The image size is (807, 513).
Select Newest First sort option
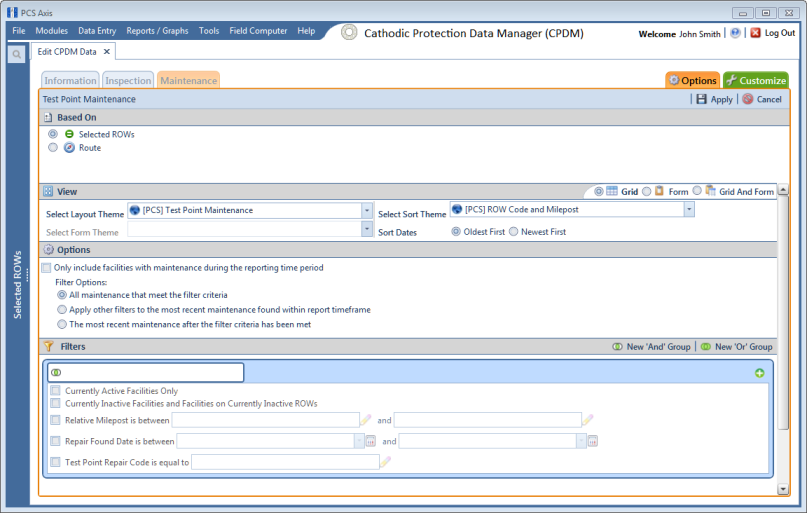pos(514,232)
